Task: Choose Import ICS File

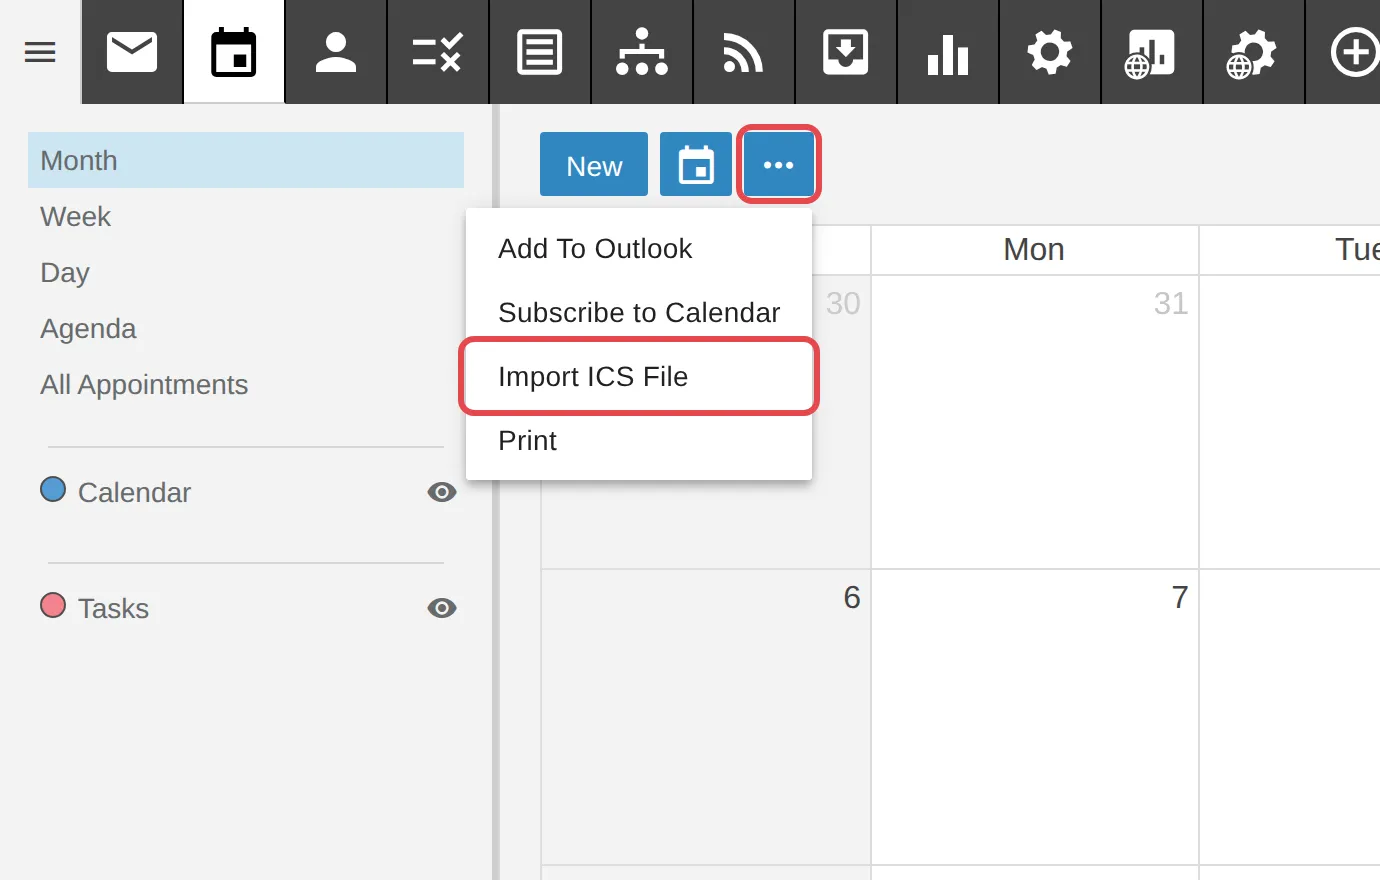Action: (x=638, y=376)
